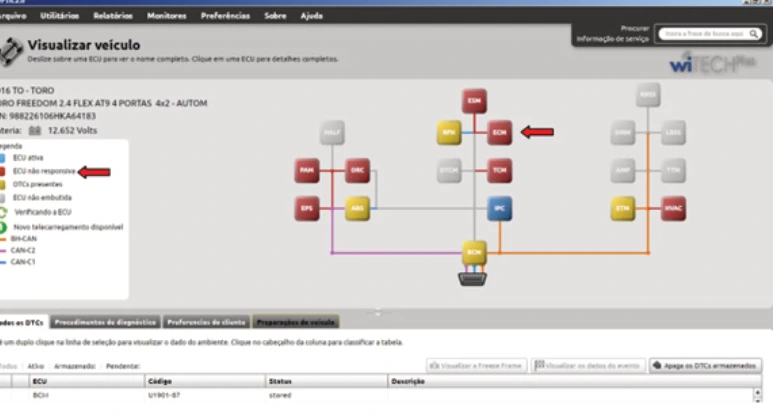Viewport: 781px width, 418px height.
Task: Open the red HVAC module node
Action: [x=673, y=208]
